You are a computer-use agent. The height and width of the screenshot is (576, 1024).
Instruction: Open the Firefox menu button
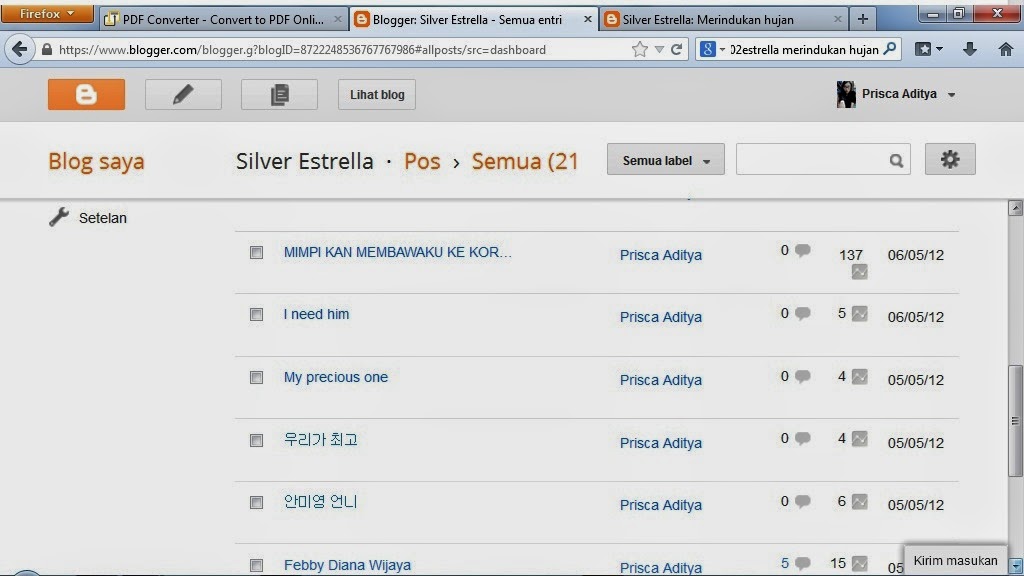coord(47,13)
